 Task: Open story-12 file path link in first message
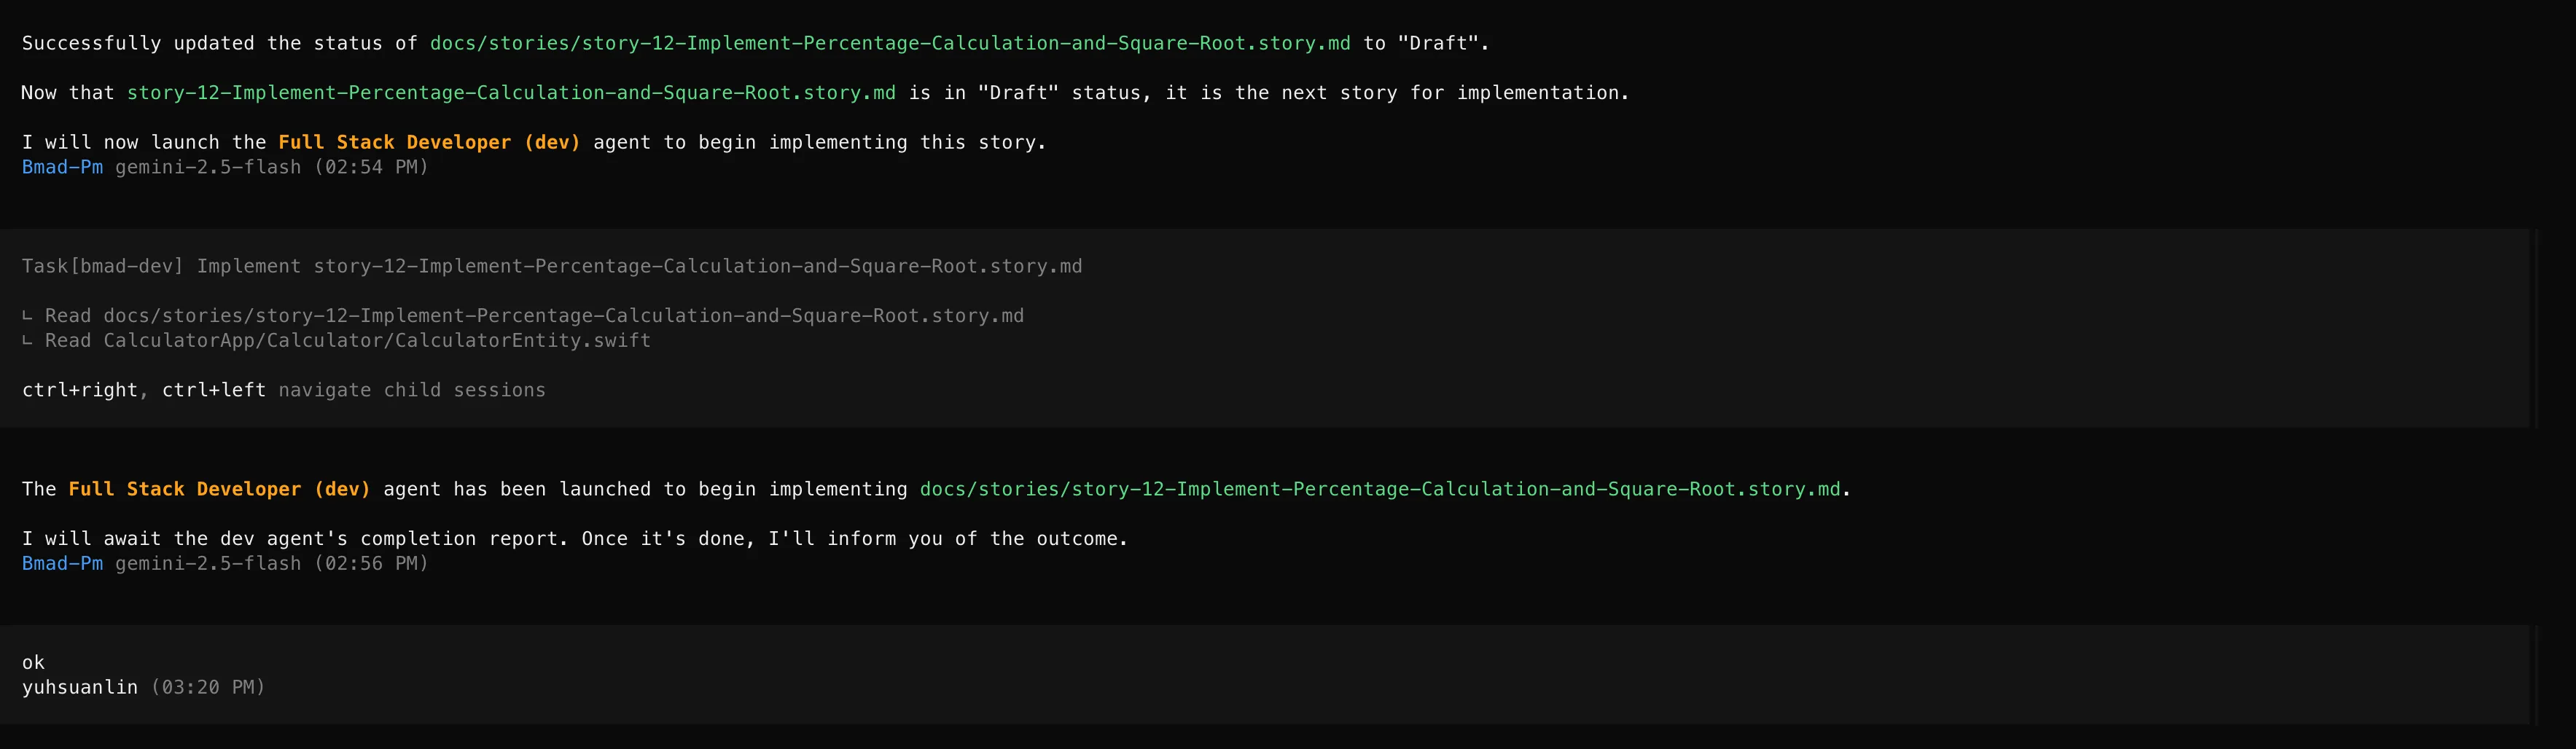(889, 43)
